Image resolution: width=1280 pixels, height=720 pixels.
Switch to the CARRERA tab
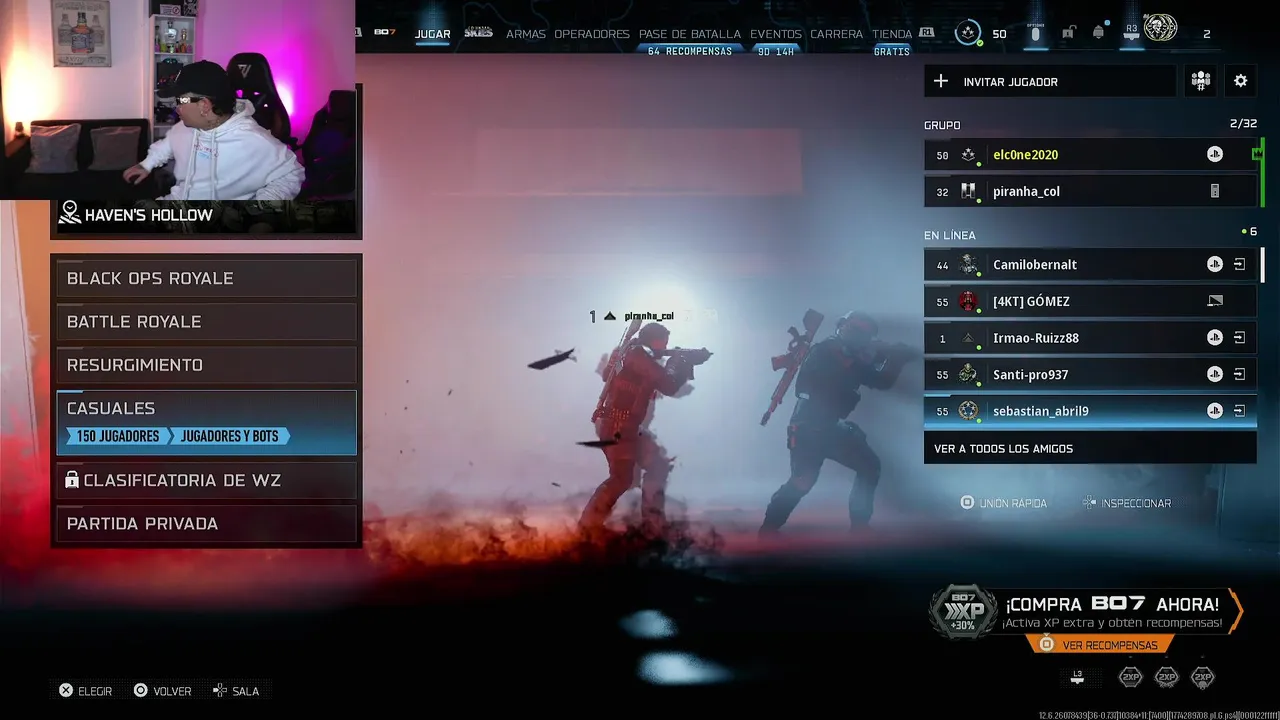(x=837, y=34)
